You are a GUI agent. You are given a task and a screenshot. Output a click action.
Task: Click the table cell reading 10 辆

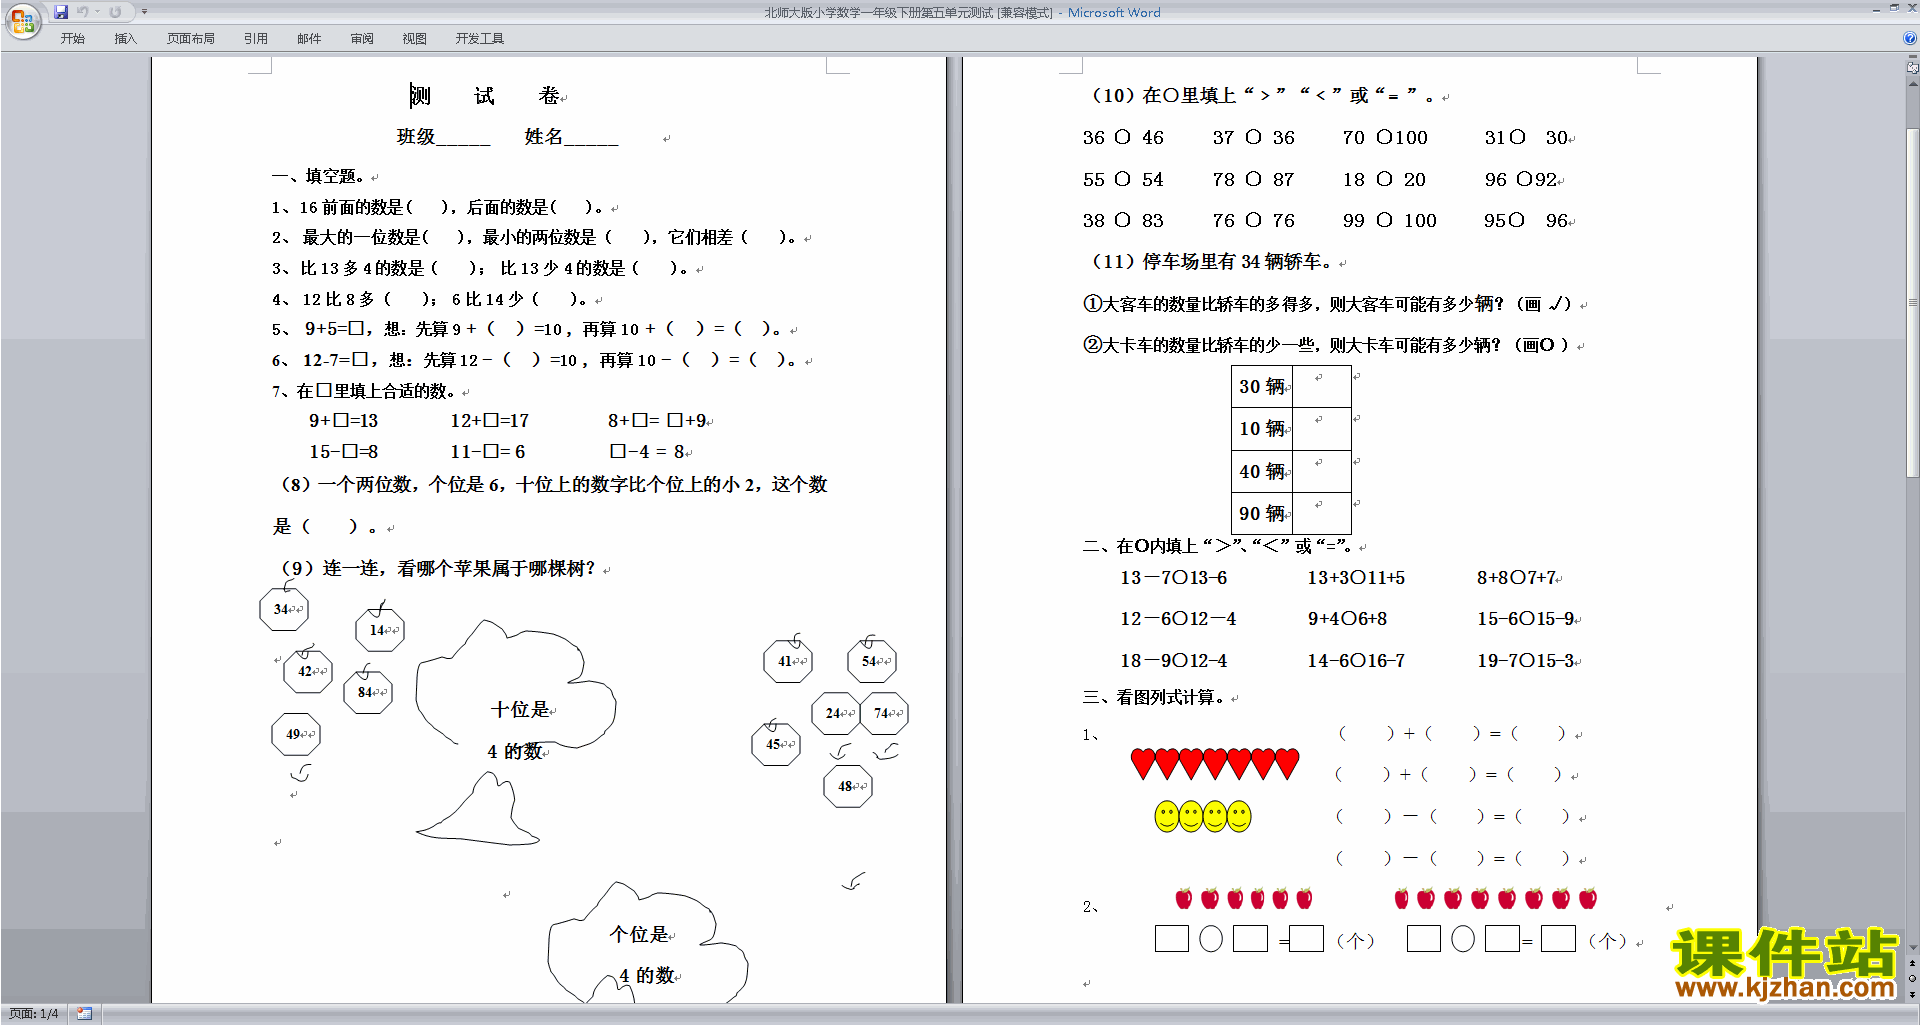(x=1262, y=428)
